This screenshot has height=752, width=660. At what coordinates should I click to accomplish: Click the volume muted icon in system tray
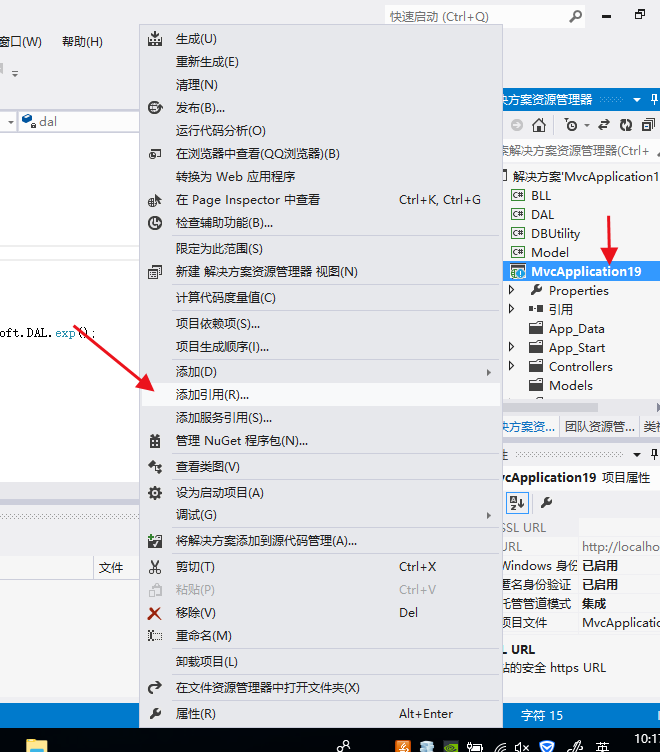[x=522, y=747]
